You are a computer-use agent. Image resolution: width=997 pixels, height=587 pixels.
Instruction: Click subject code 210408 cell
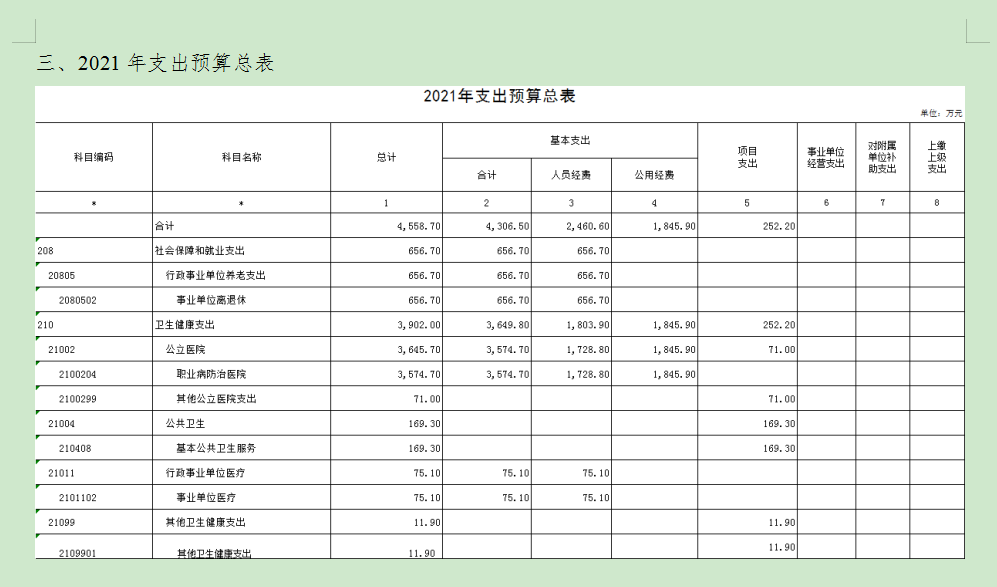(78, 448)
